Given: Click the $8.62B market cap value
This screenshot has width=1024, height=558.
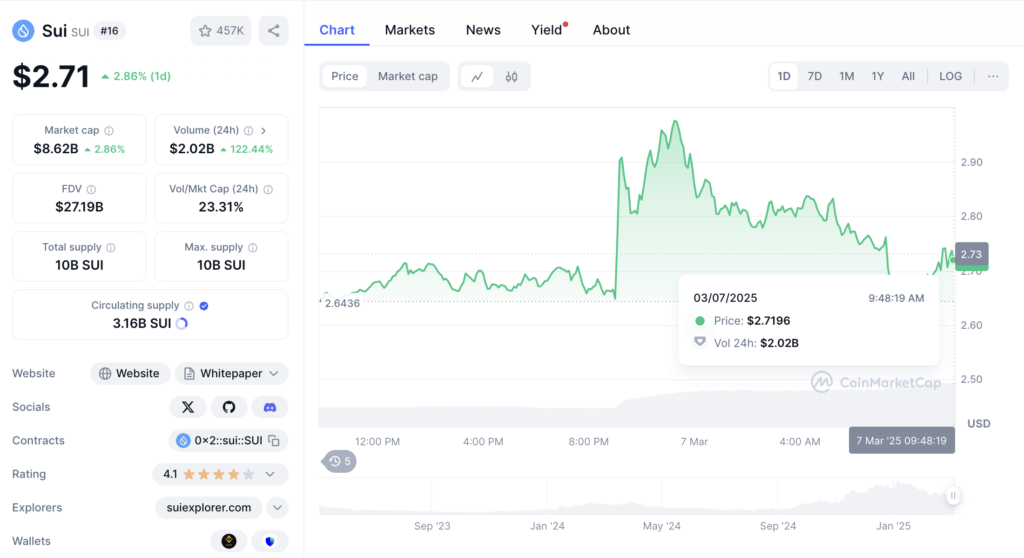Looking at the screenshot, I should 56,149.
